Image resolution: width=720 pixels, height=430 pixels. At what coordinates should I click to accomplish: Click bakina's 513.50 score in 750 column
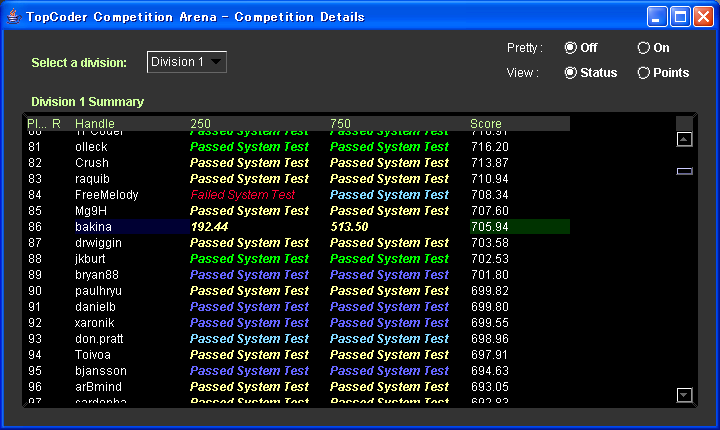pos(349,226)
